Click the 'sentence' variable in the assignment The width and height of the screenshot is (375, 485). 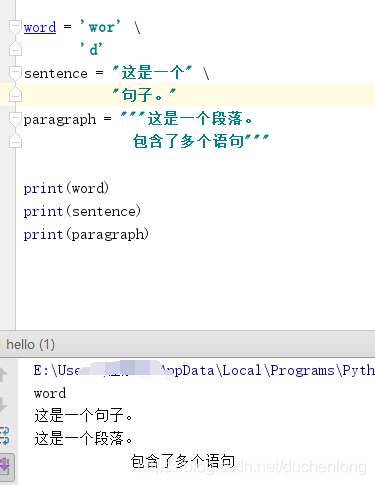[x=56, y=73]
